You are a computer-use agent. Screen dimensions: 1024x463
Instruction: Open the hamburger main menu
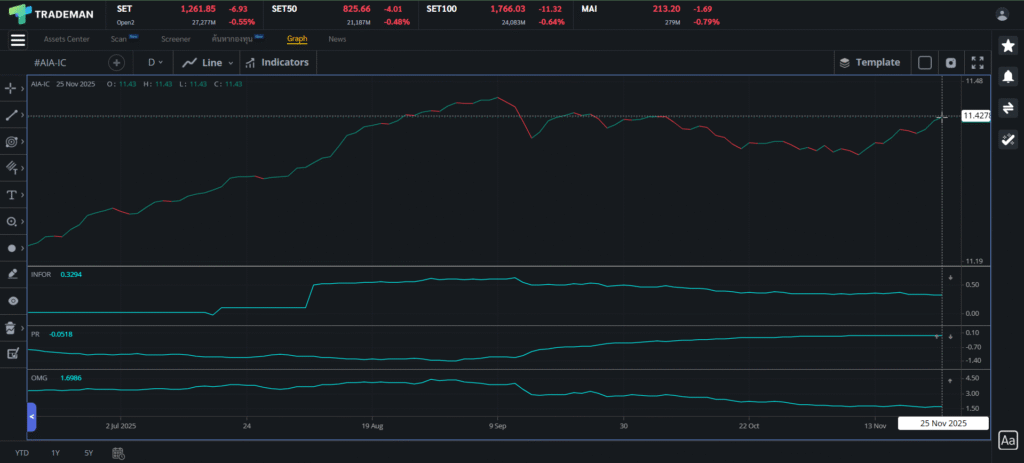click(x=18, y=40)
